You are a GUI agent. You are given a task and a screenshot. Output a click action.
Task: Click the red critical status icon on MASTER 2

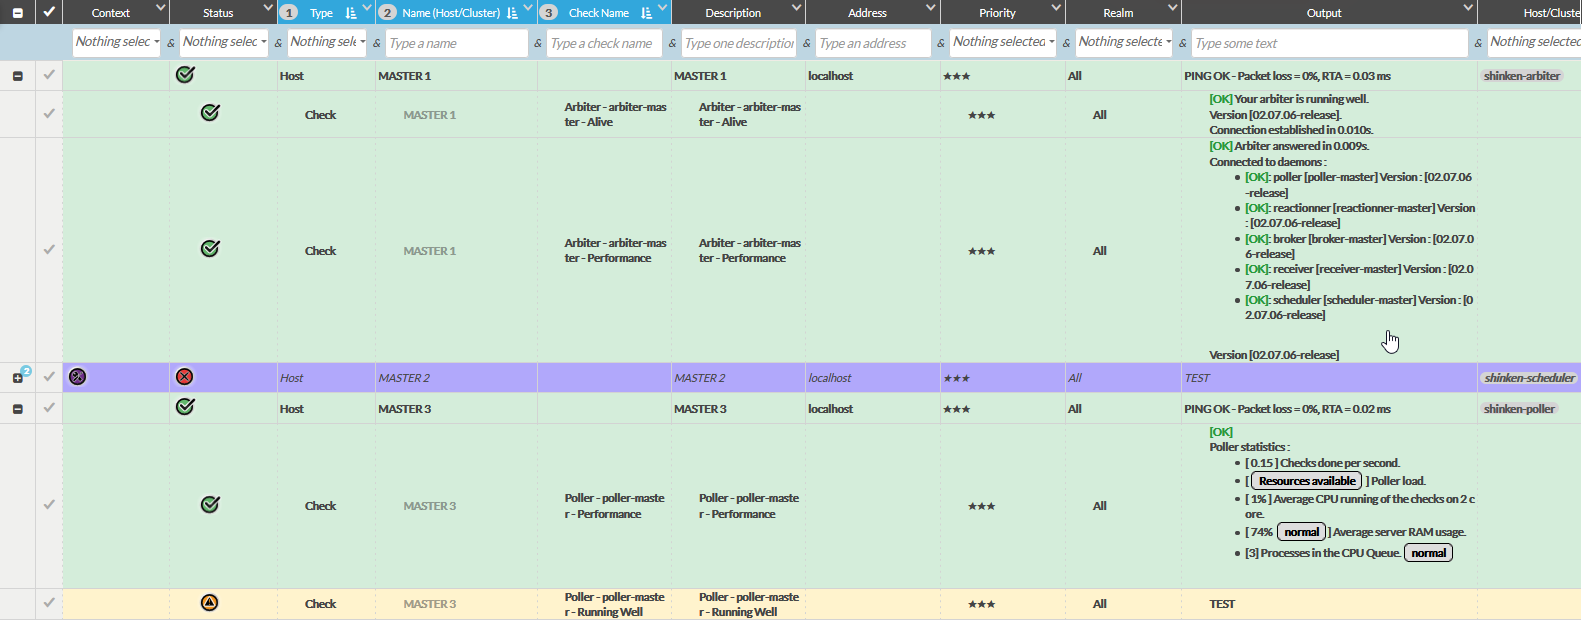[x=184, y=377]
